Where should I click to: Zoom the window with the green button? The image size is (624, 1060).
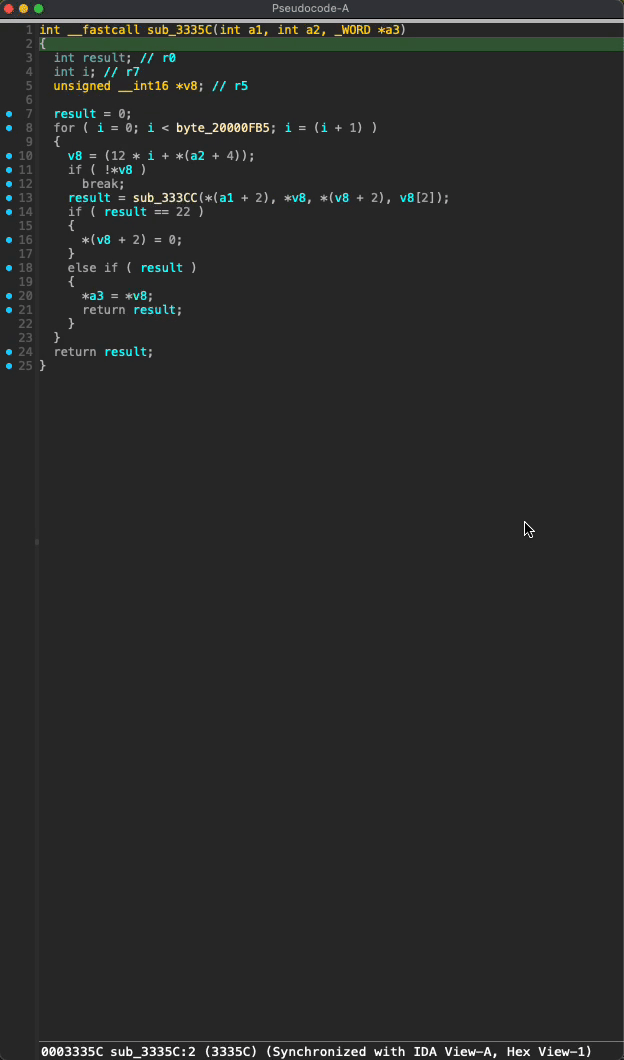pos(39,9)
